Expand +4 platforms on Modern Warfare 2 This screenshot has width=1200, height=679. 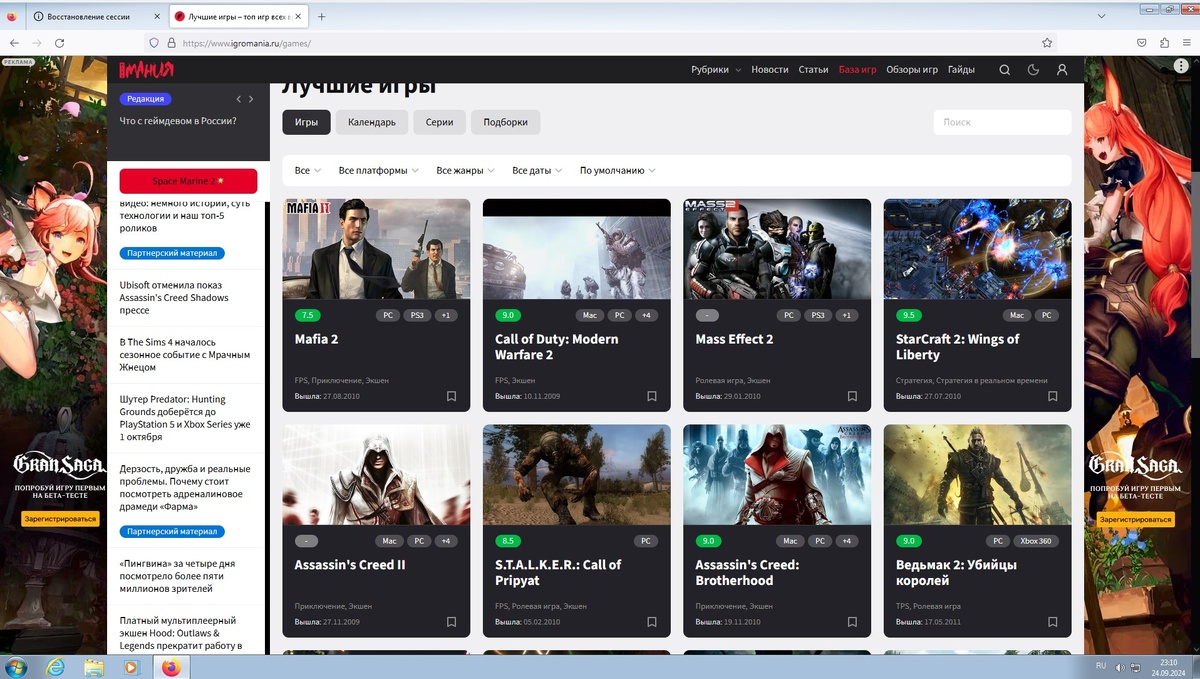[646, 315]
